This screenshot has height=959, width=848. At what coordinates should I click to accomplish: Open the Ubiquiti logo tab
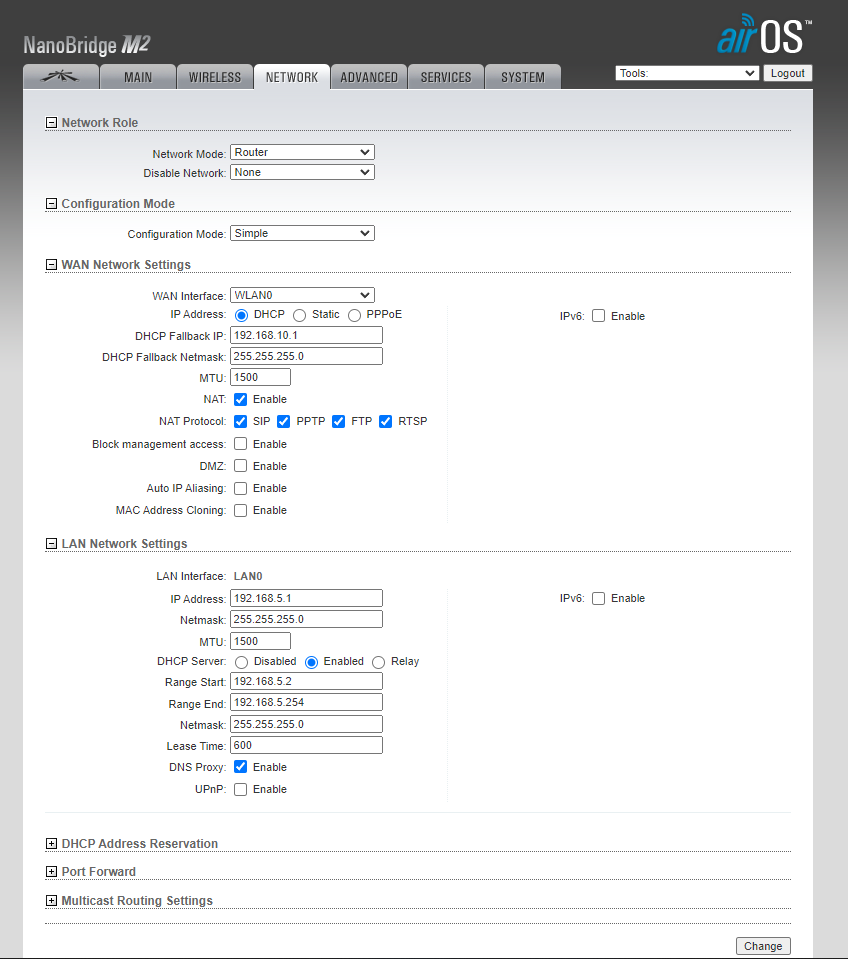pyautogui.click(x=61, y=77)
